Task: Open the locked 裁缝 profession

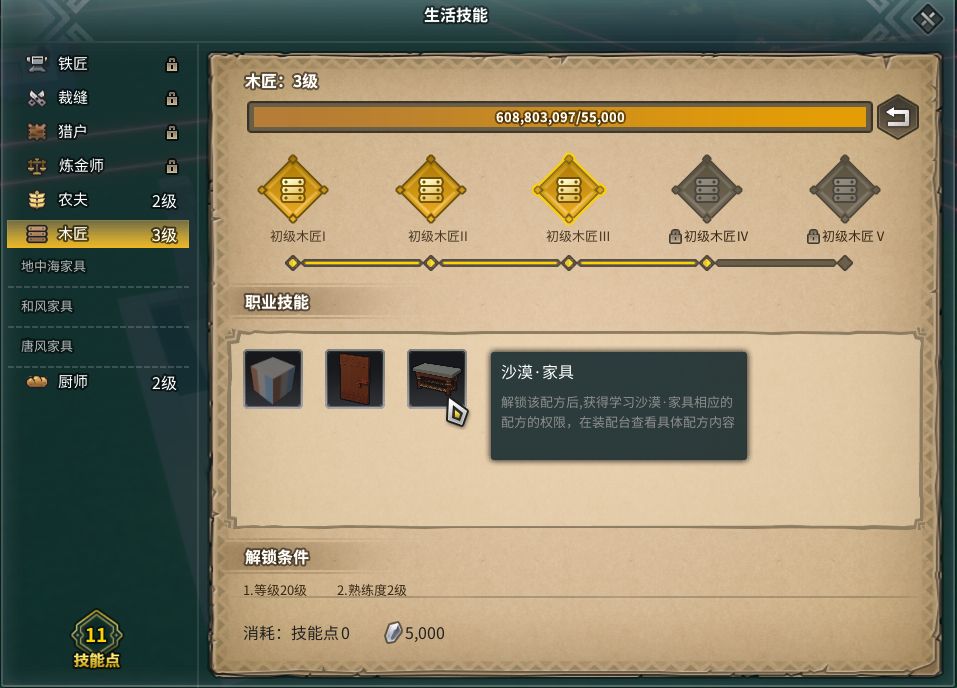Action: pos(98,98)
